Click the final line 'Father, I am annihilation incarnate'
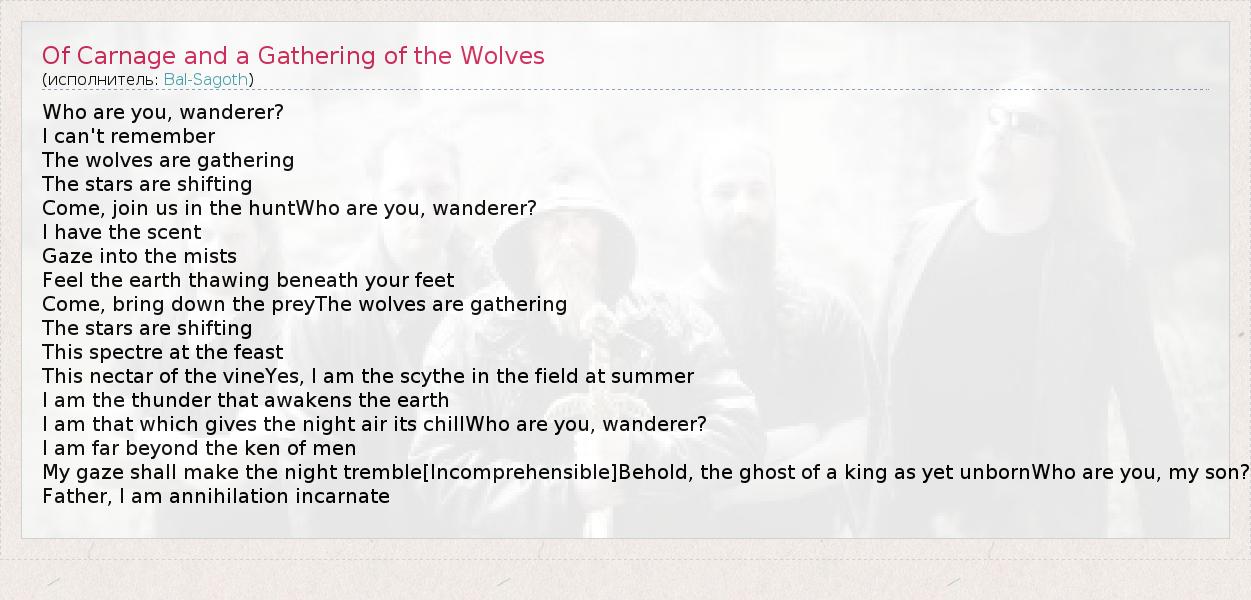This screenshot has height=600, width=1251. [216, 496]
